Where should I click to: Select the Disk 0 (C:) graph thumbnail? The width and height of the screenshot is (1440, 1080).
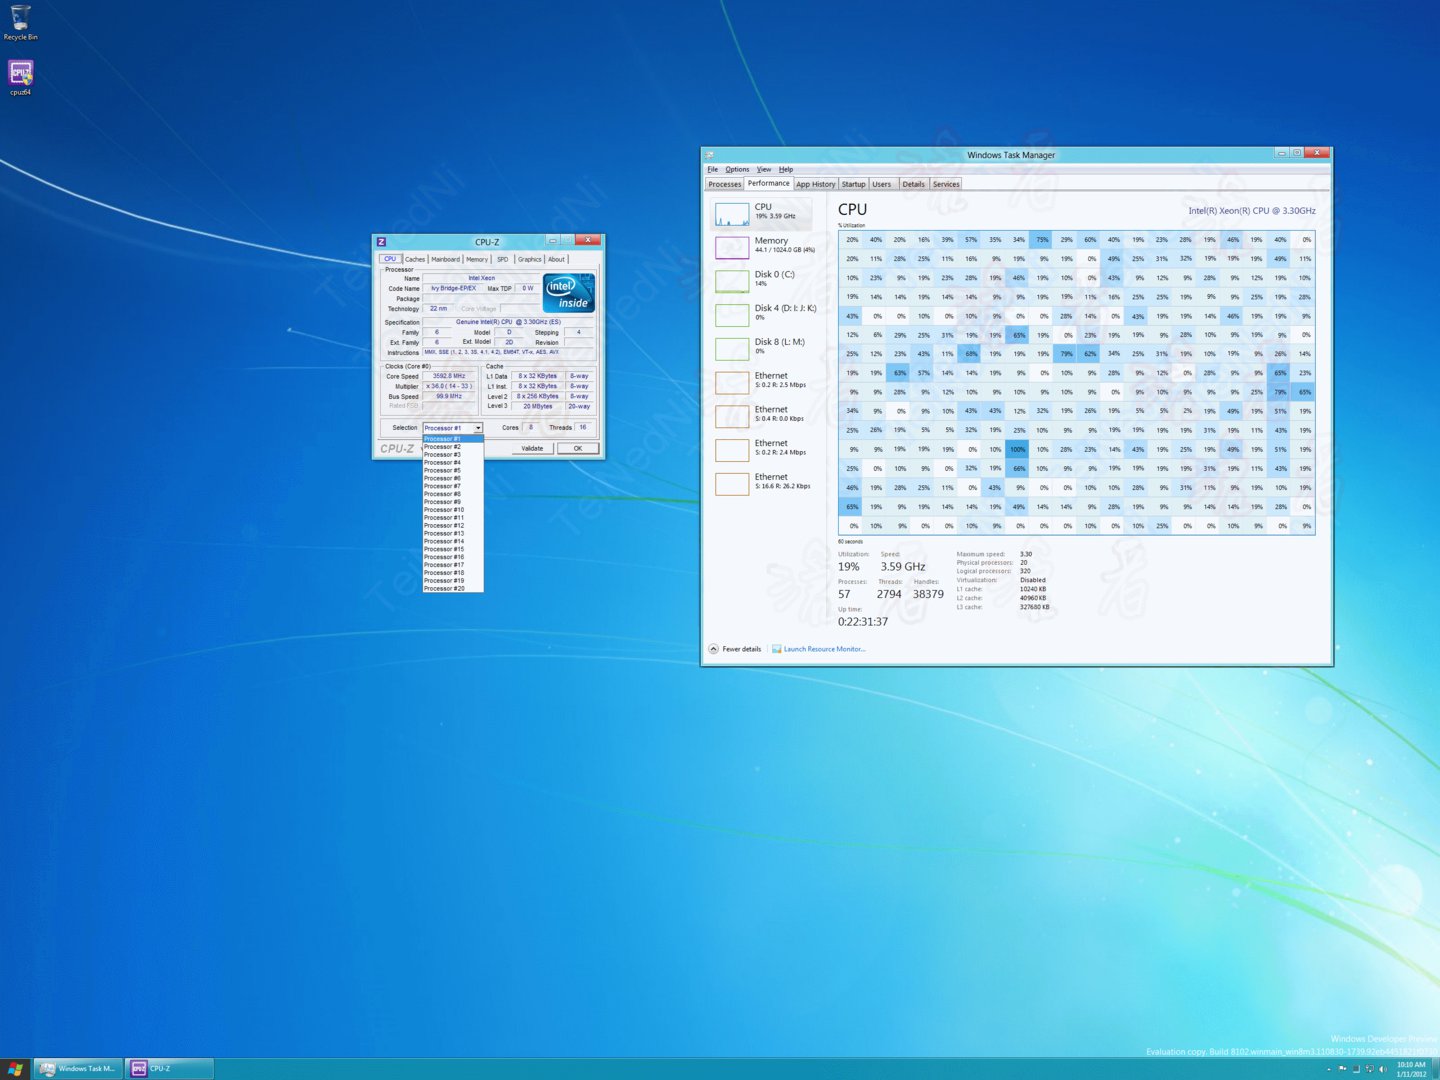pyautogui.click(x=731, y=280)
